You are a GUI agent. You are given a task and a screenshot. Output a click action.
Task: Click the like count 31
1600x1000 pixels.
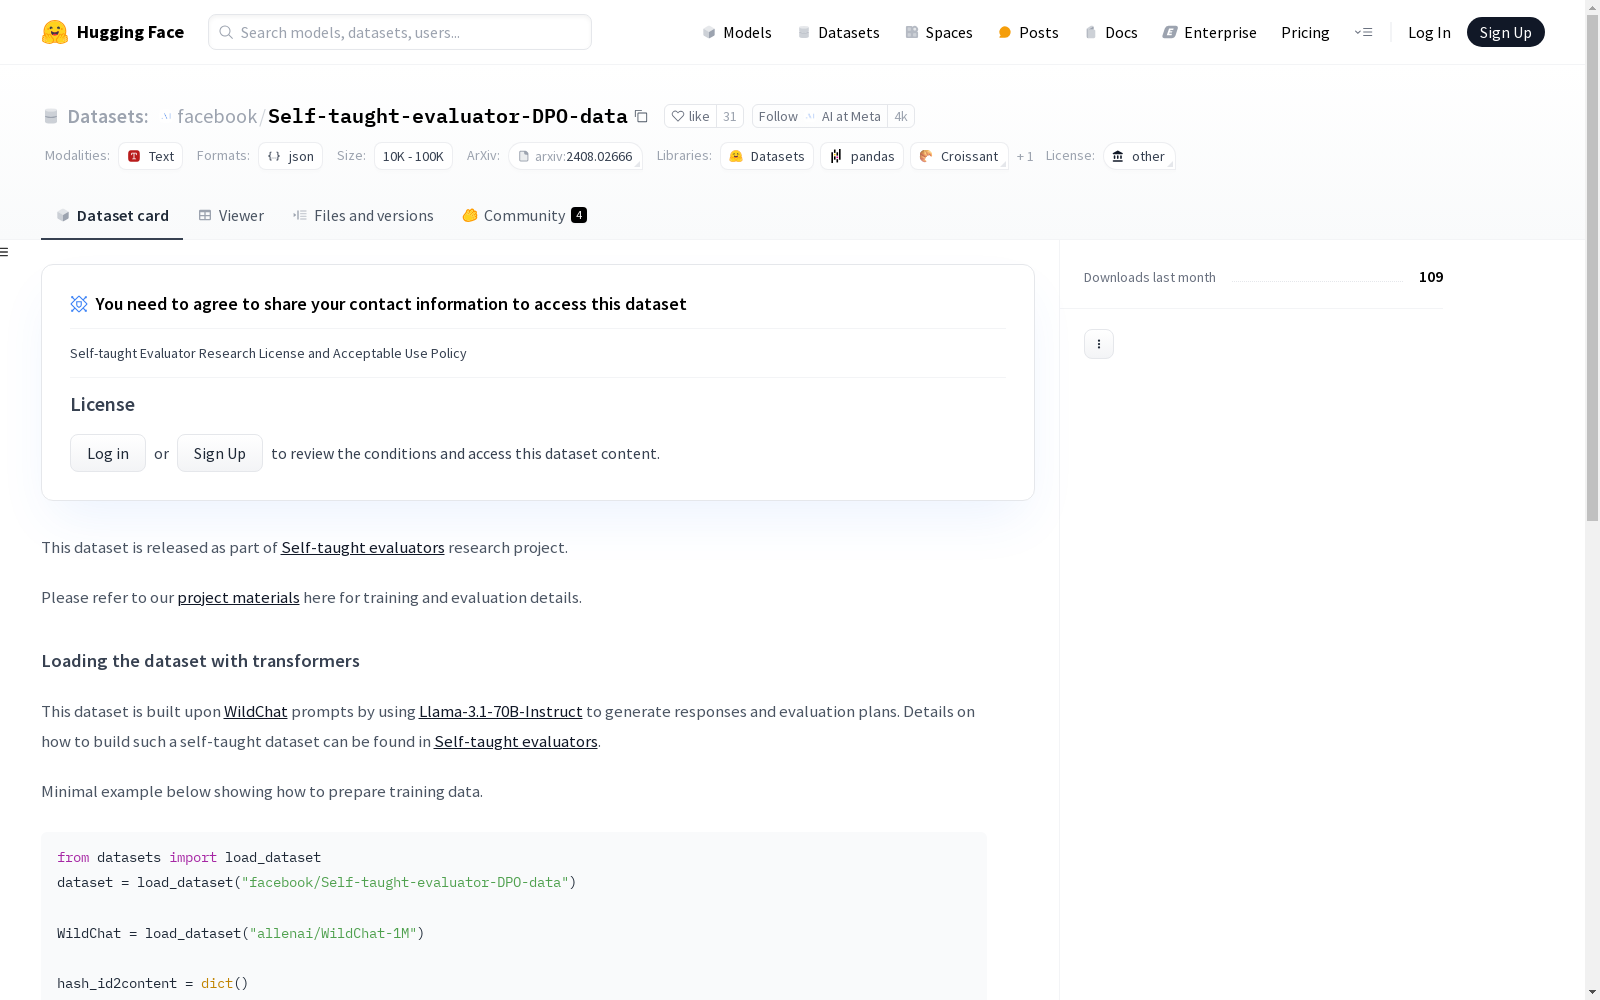point(730,116)
